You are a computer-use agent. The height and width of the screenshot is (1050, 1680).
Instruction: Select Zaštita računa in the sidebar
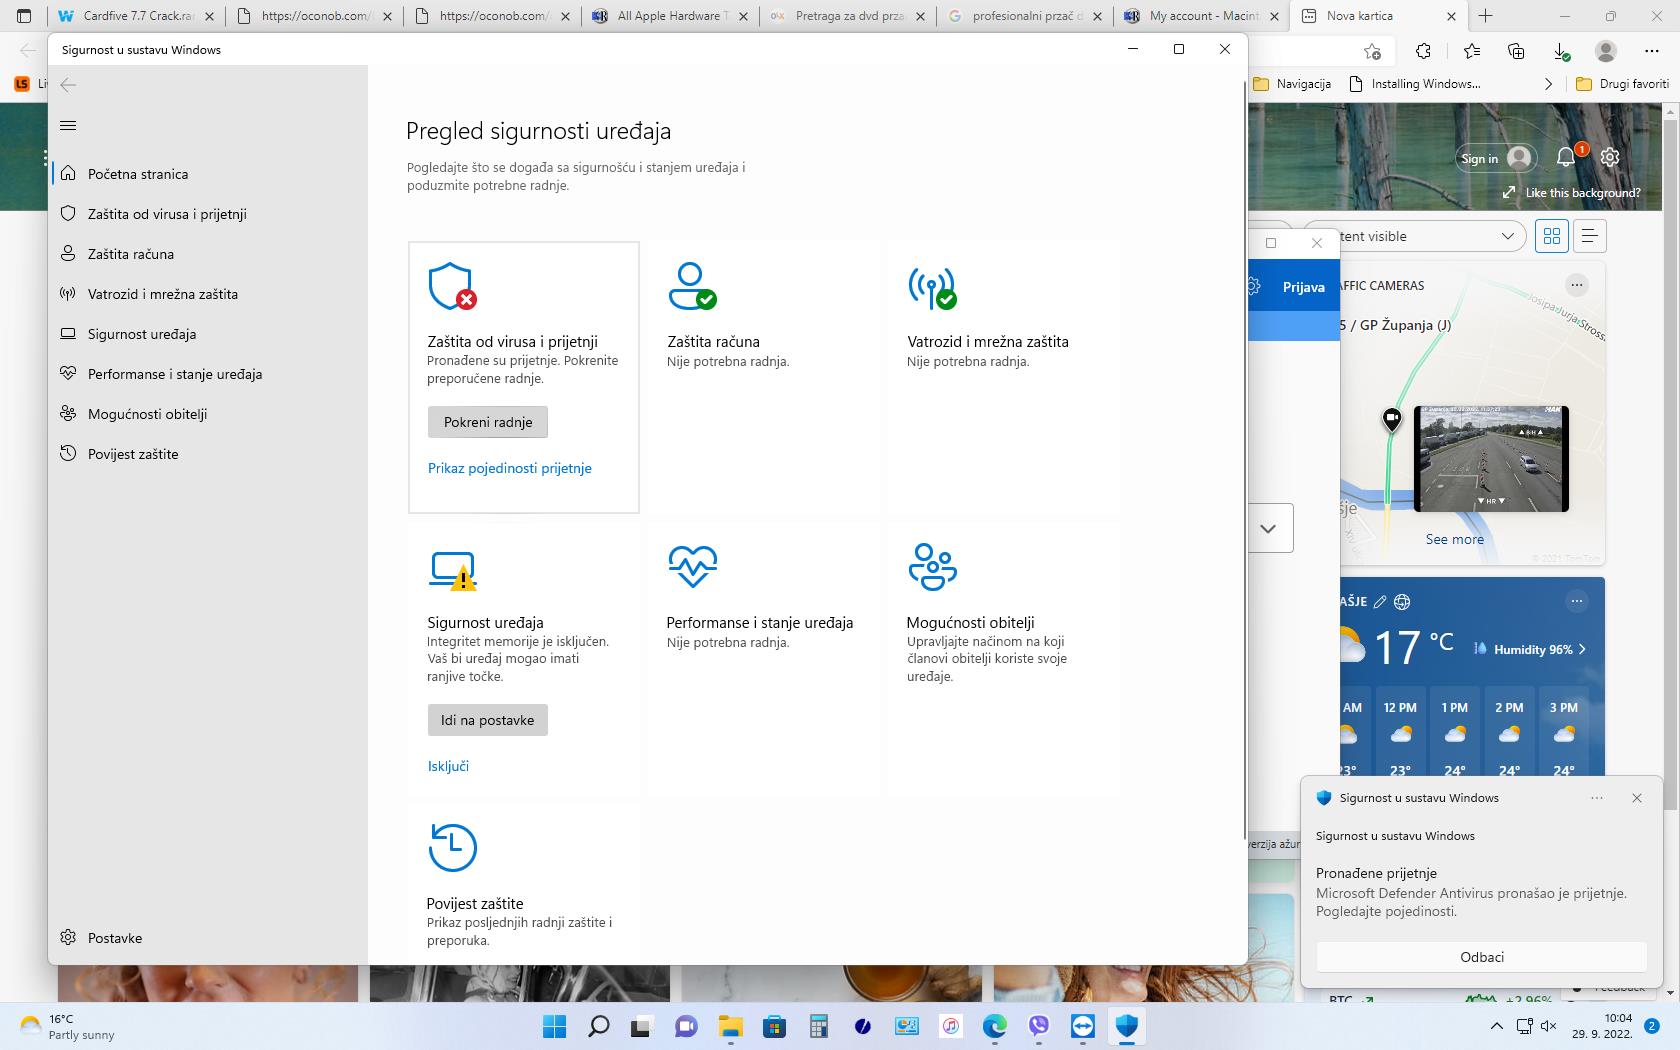point(131,254)
